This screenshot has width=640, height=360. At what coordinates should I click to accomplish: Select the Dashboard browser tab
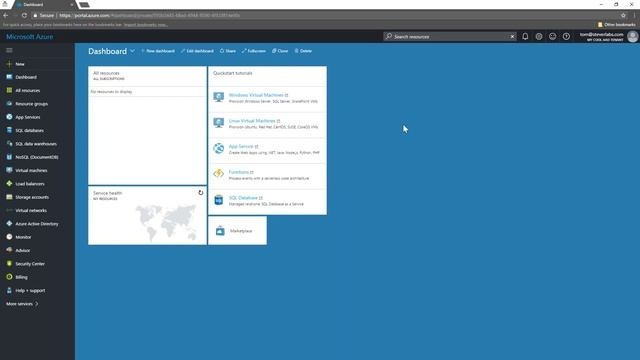tap(44, 4)
